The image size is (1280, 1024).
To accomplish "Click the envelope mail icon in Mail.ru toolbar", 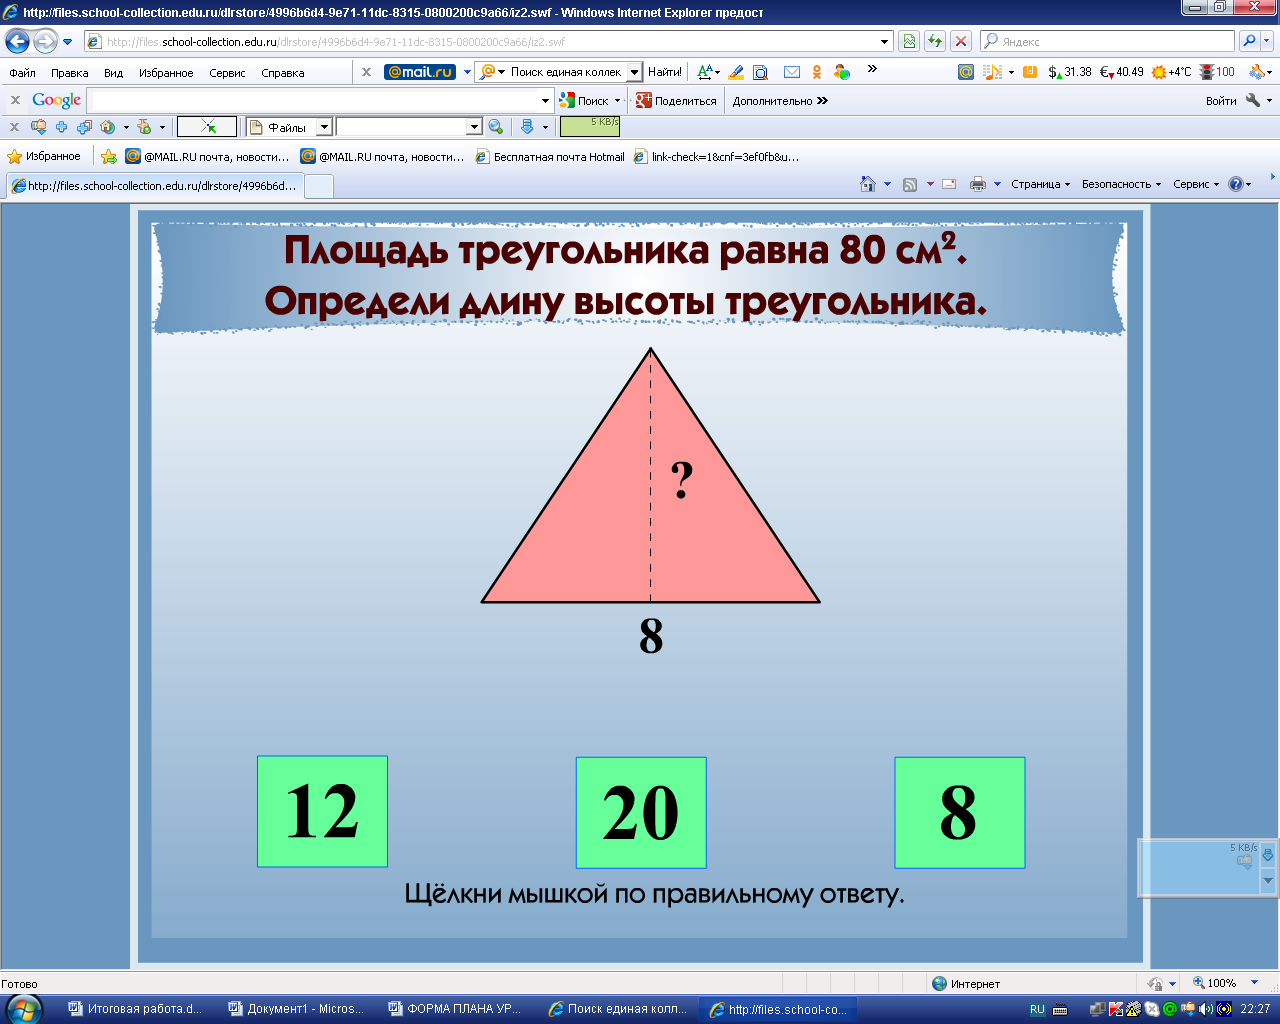I will (x=792, y=72).
